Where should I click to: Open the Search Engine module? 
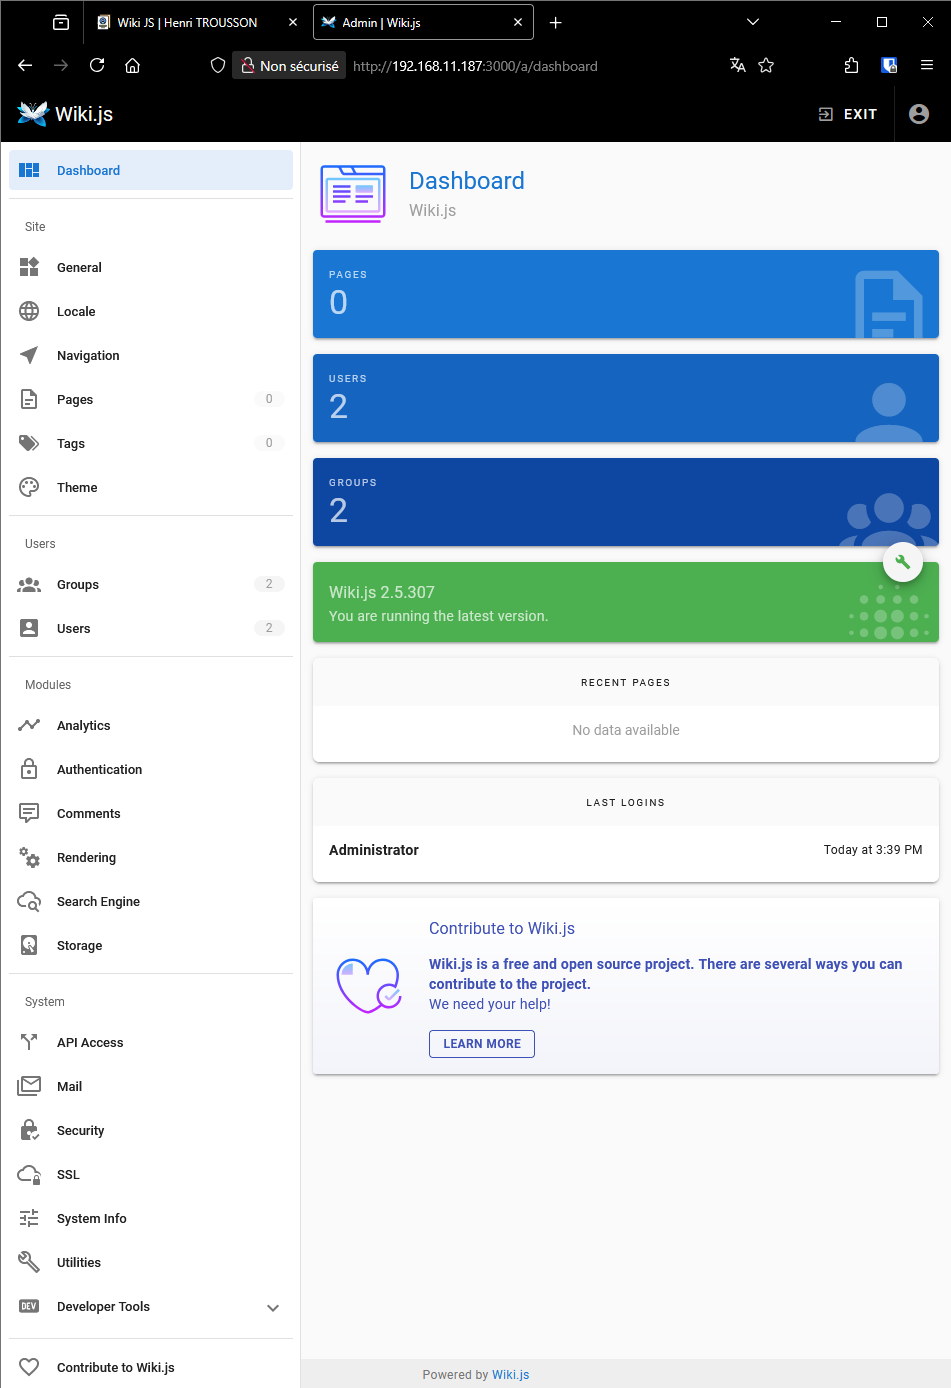(151, 901)
